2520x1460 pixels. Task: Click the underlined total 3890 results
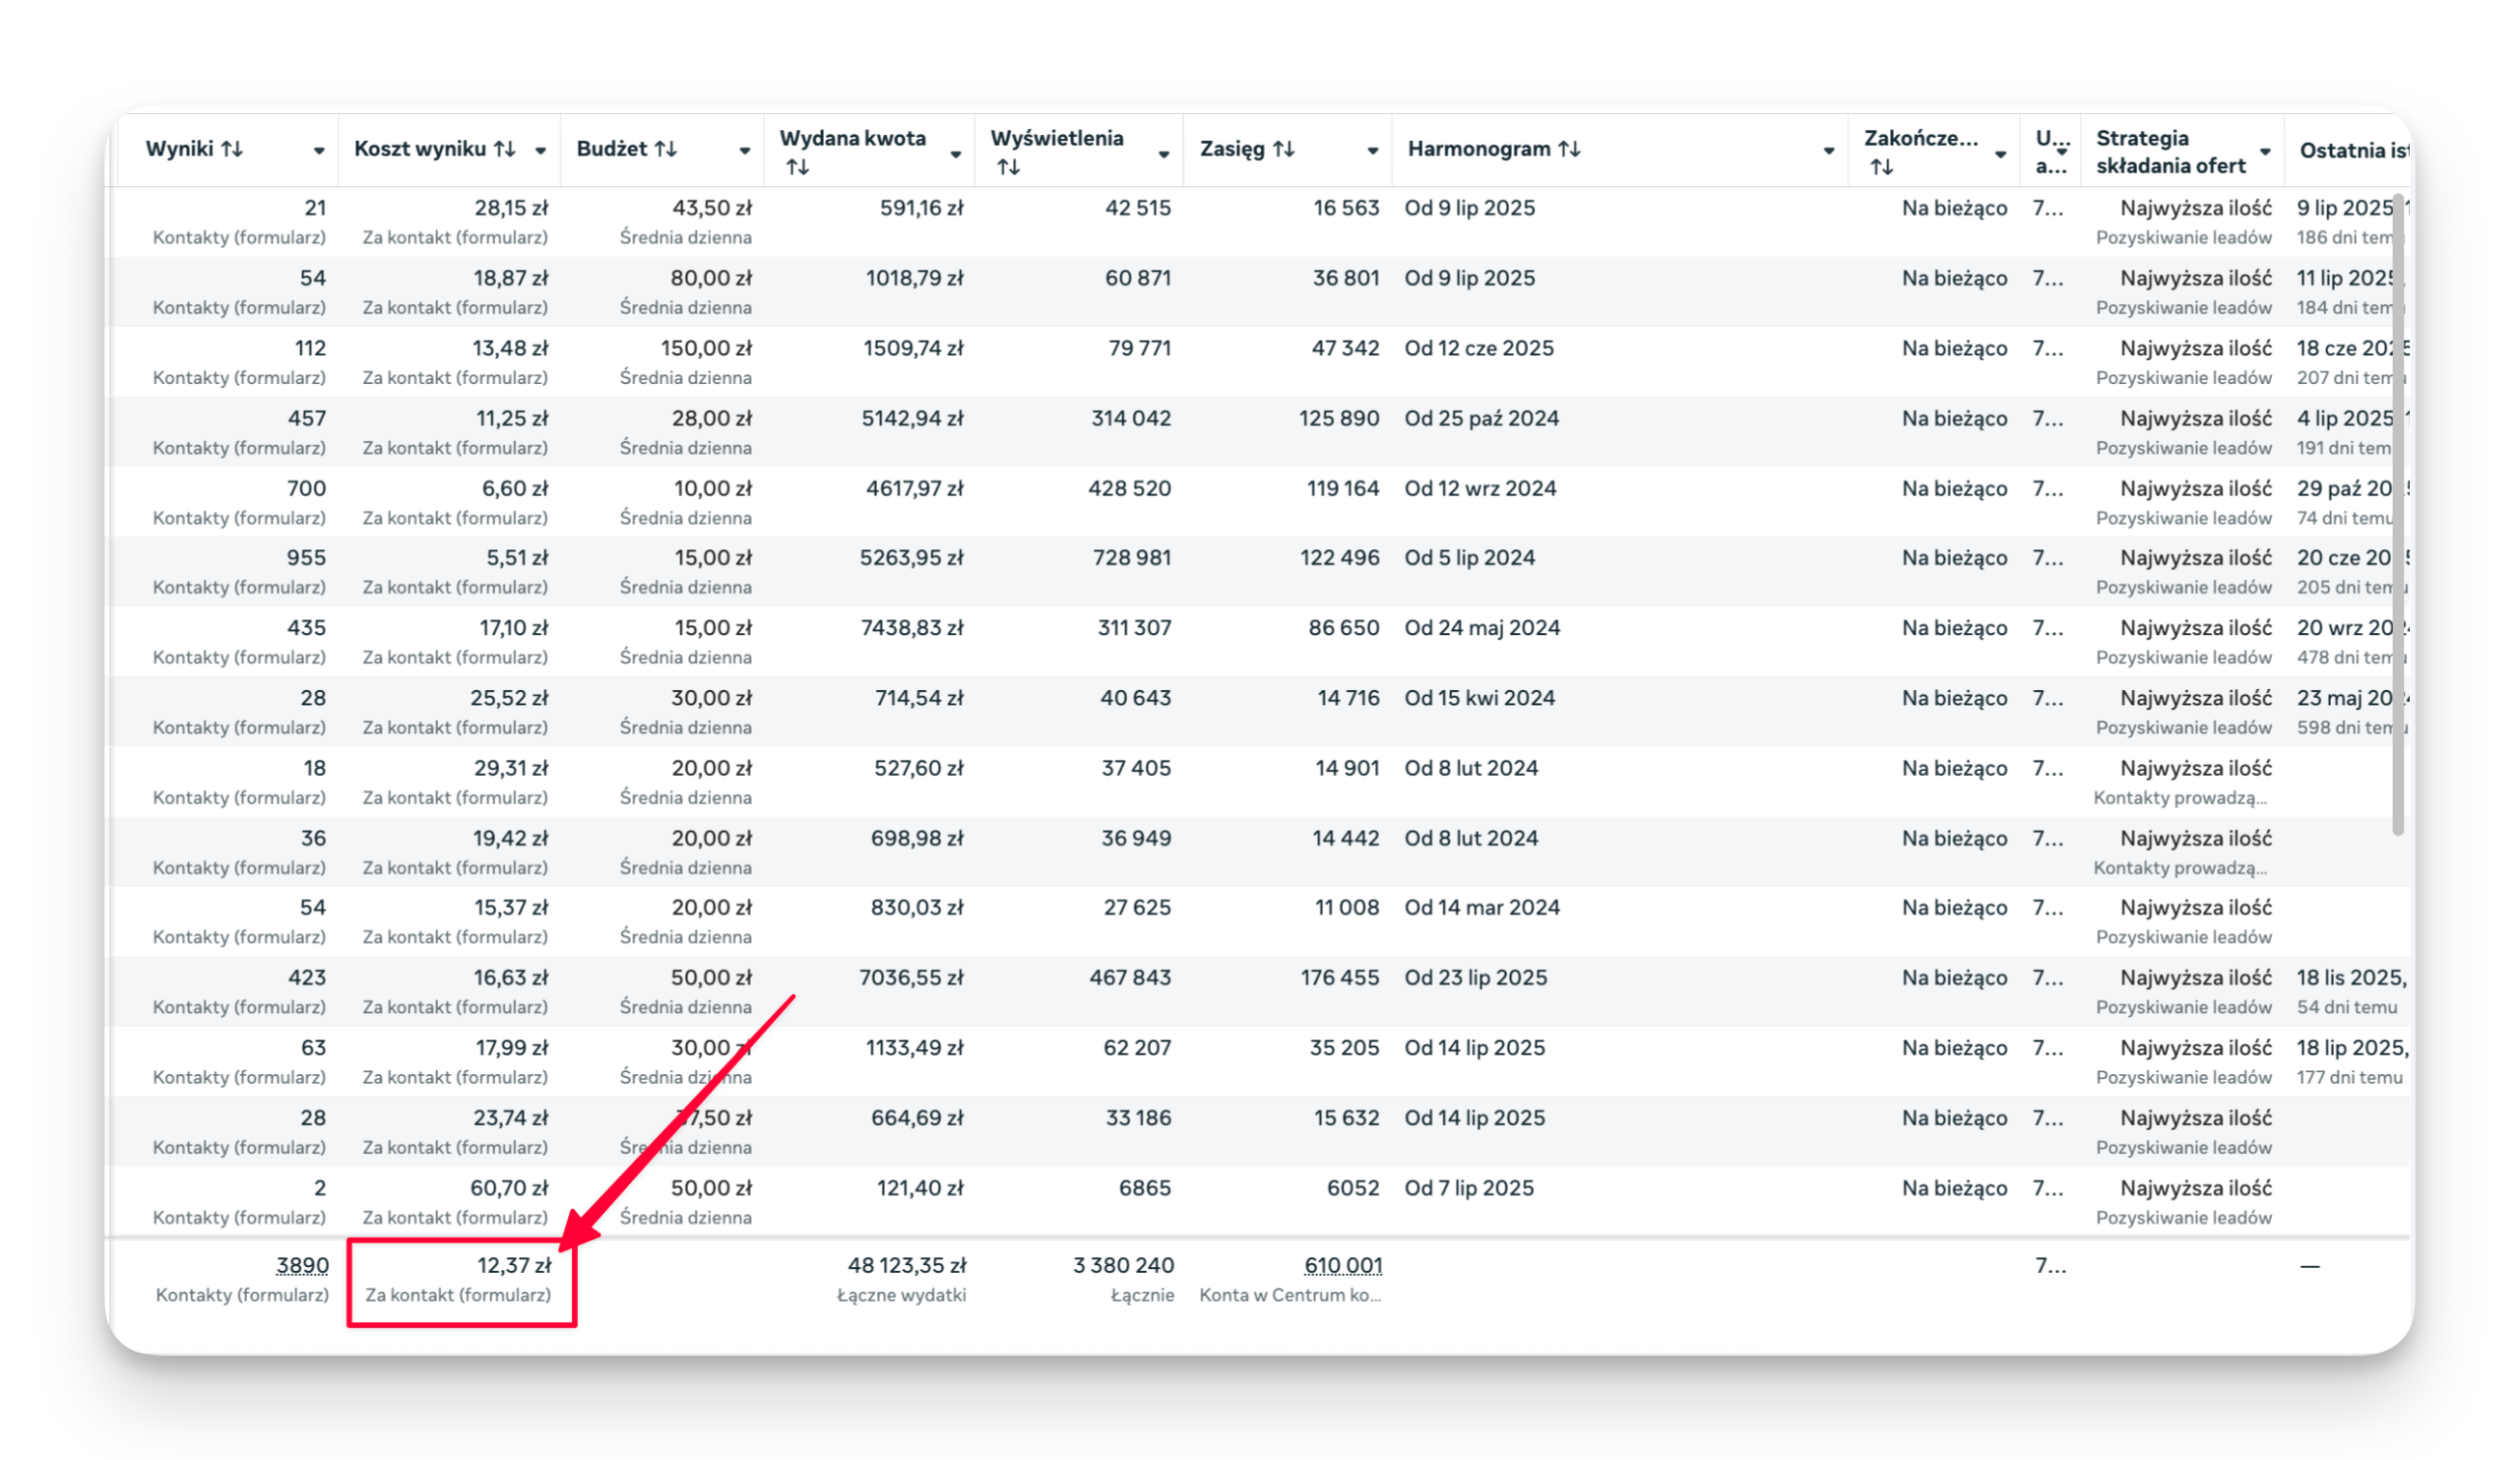[x=302, y=1265]
